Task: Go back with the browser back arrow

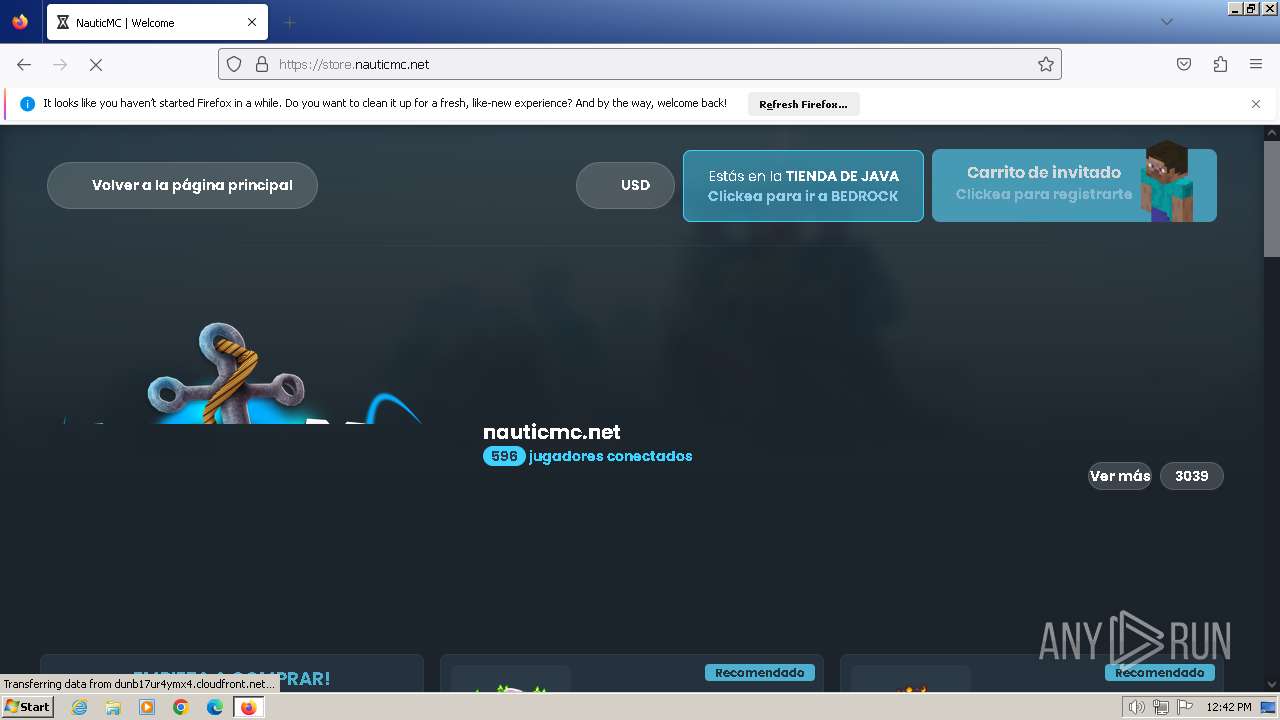Action: (x=24, y=64)
